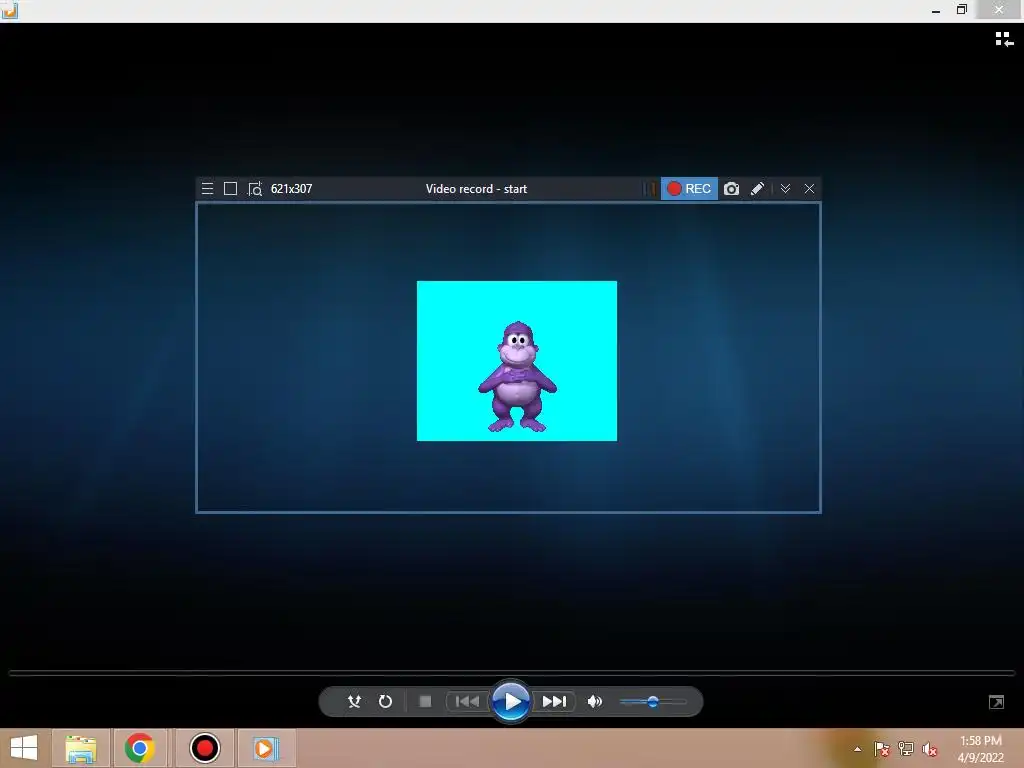Image resolution: width=1024 pixels, height=768 pixels.
Task: Open Windows Media Player taskbar icon
Action: pyautogui.click(x=266, y=748)
